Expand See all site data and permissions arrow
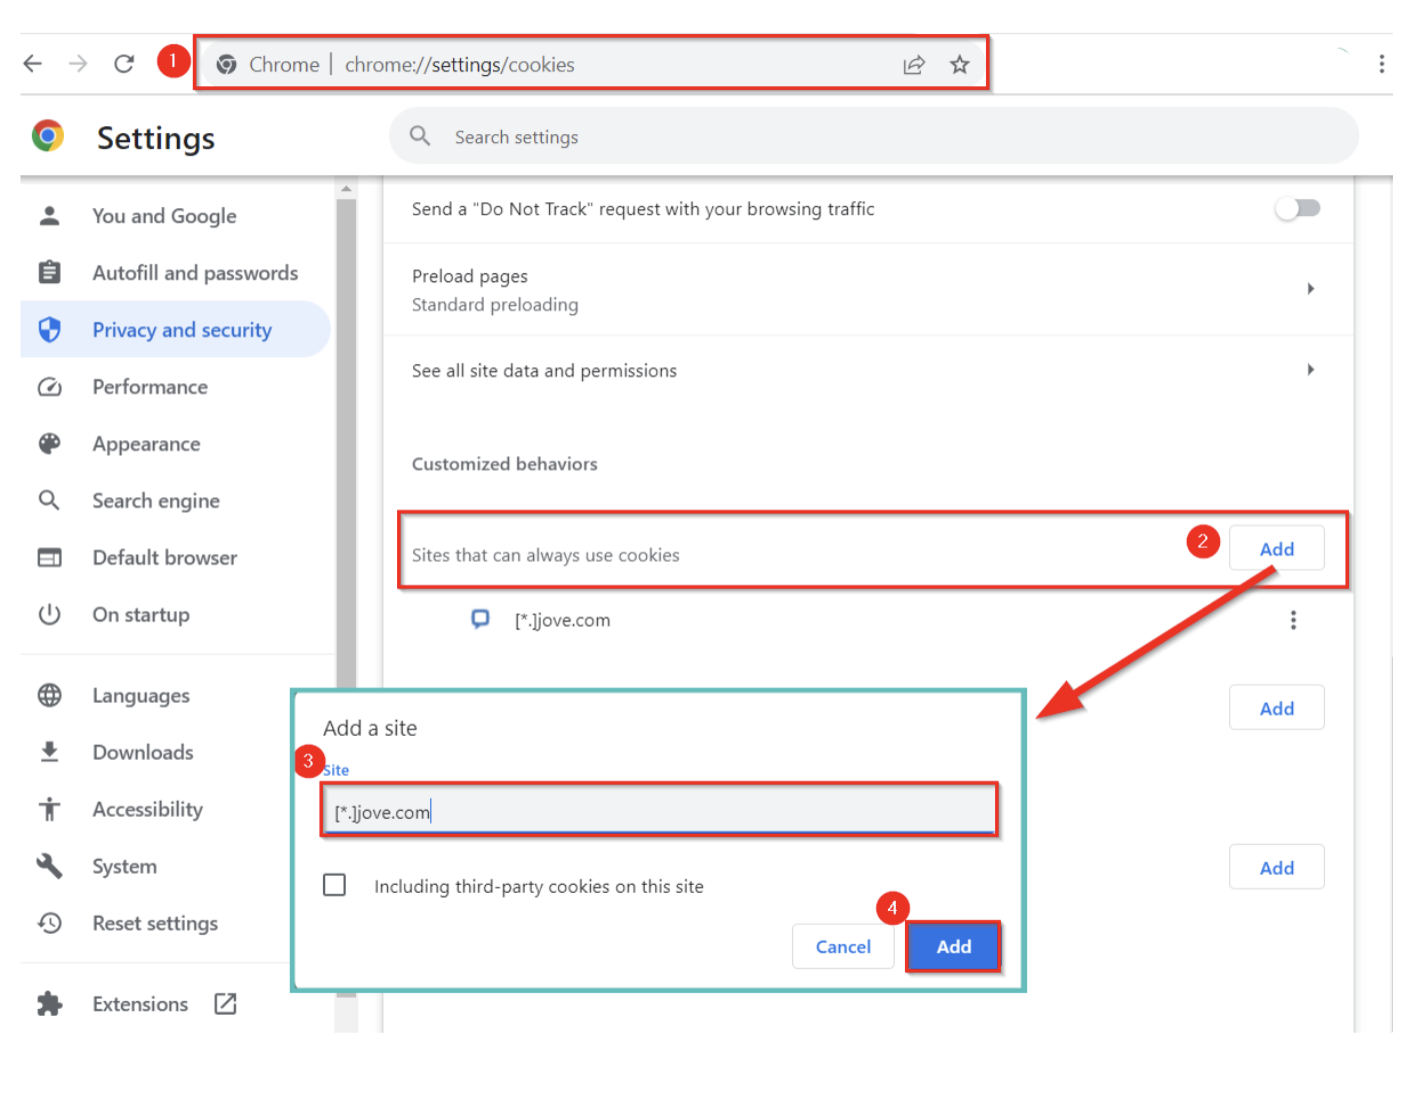Screen dimensions: 1420x1110 [x=1310, y=370]
